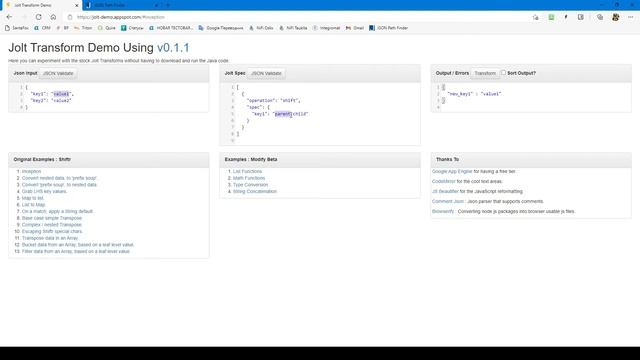Open Filter data from an Array example
This screenshot has height=360, width=640.
[x=76, y=251]
